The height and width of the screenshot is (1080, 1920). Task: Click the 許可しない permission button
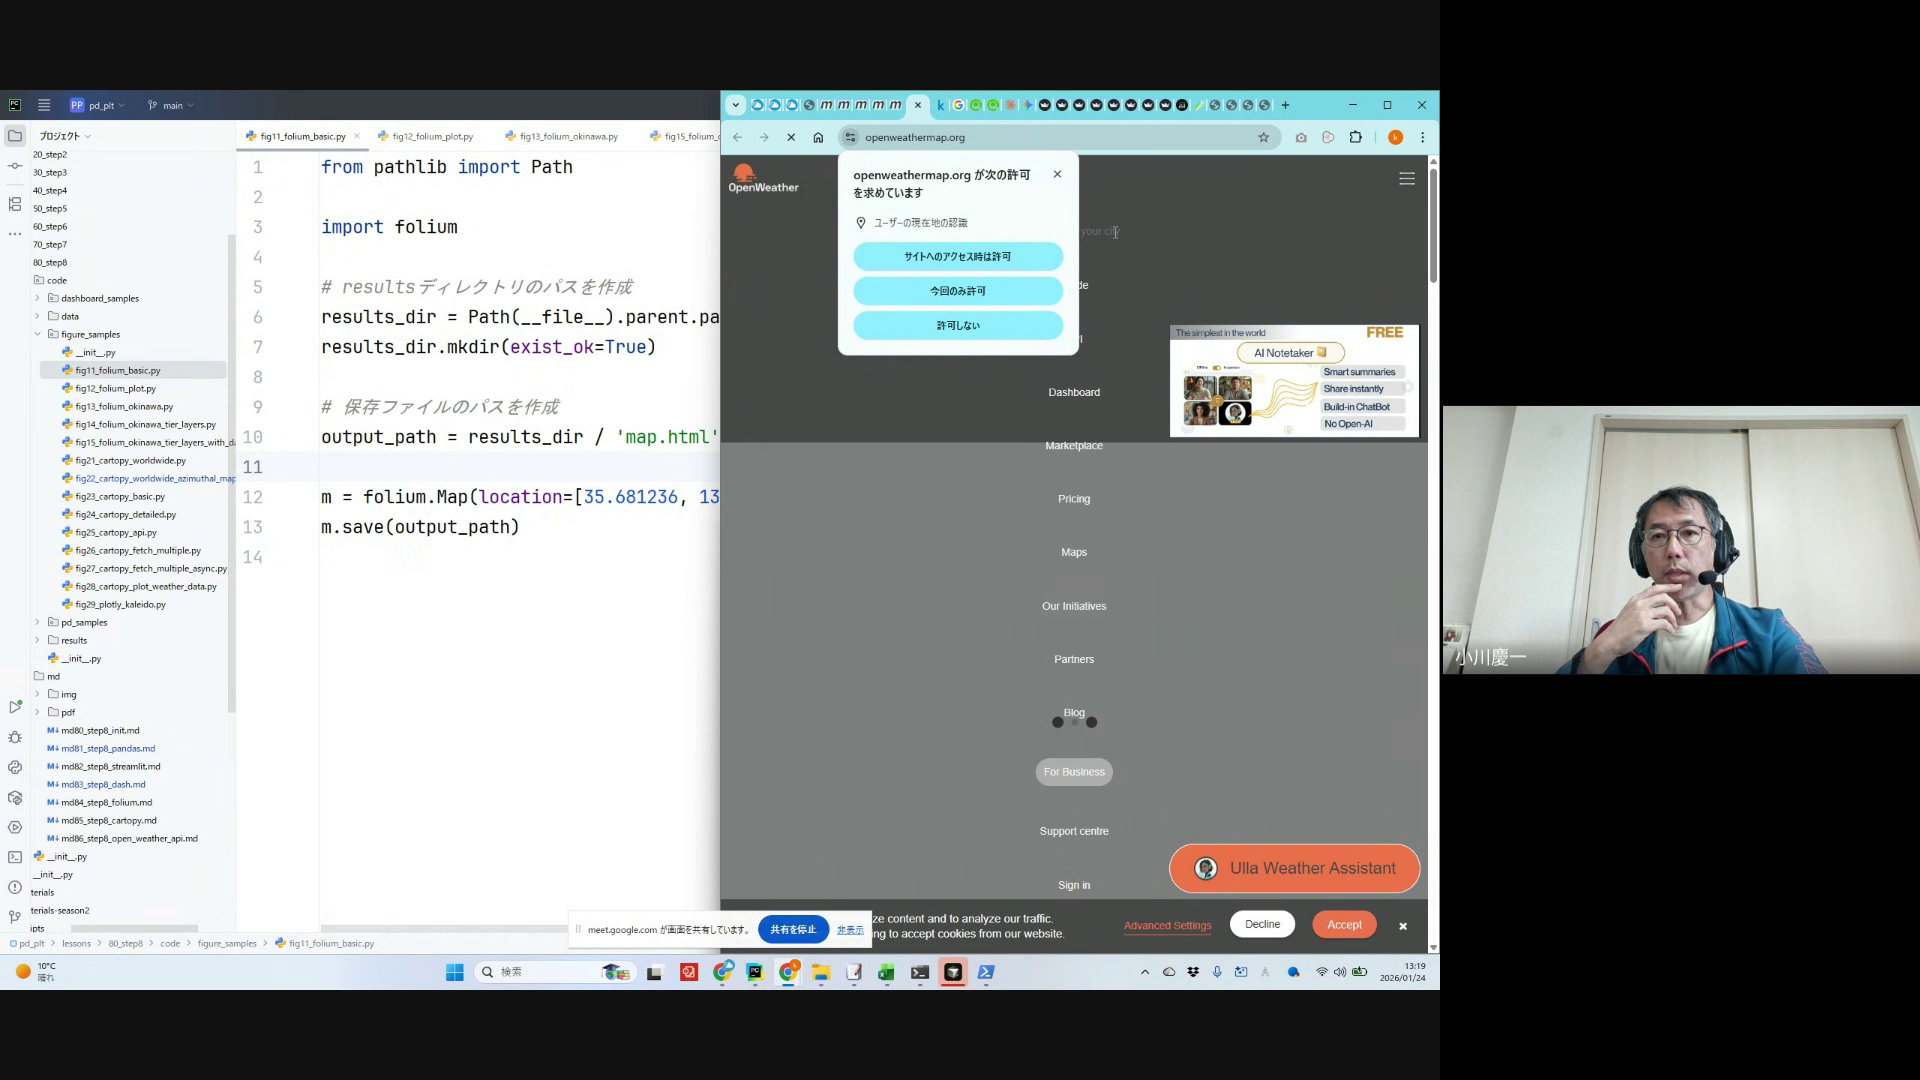point(957,325)
